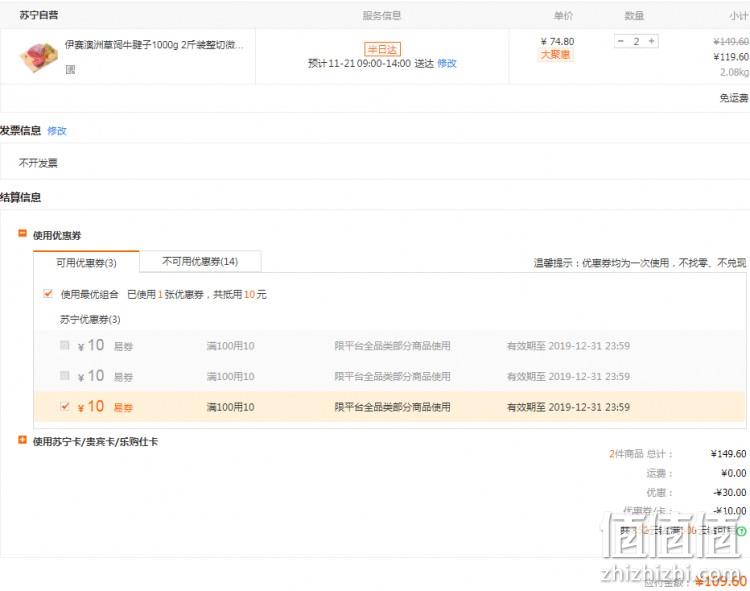The height and width of the screenshot is (591, 750).
Task: Decrease quantity with the minus button
Action: coord(621,41)
